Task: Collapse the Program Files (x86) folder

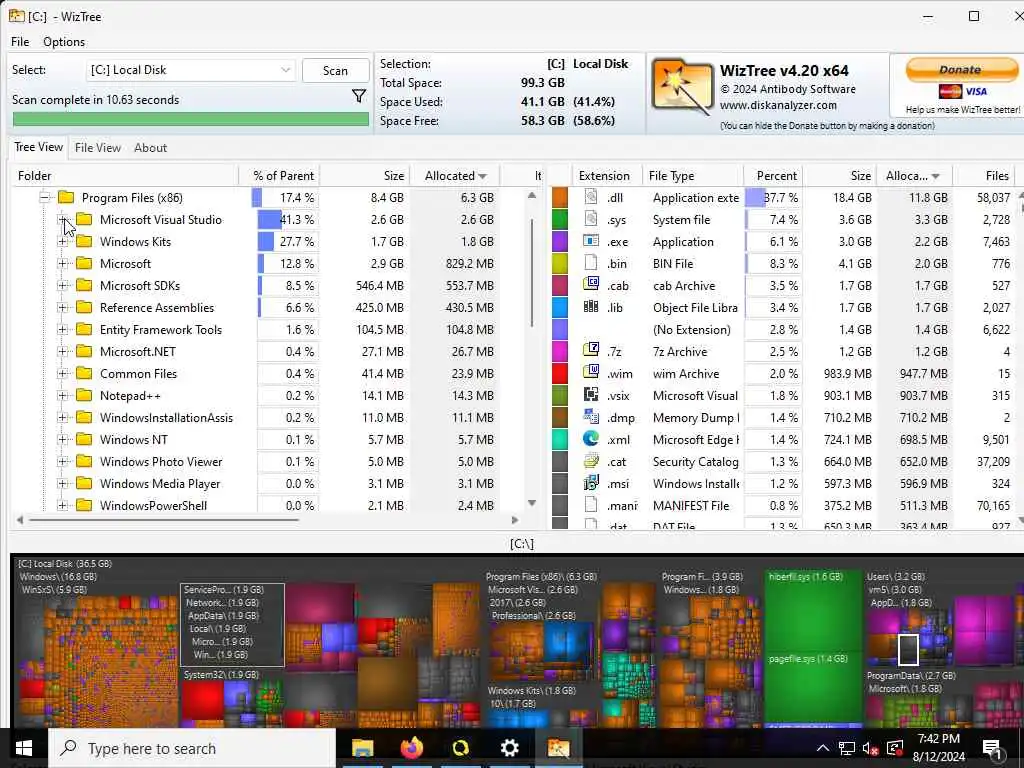Action: click(x=44, y=197)
